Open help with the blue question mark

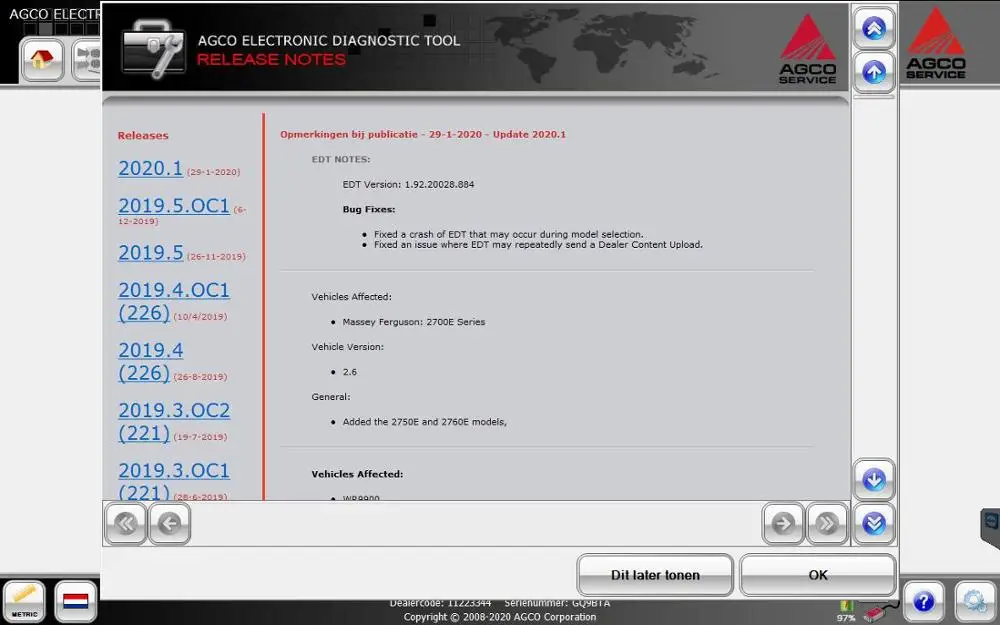(x=924, y=601)
